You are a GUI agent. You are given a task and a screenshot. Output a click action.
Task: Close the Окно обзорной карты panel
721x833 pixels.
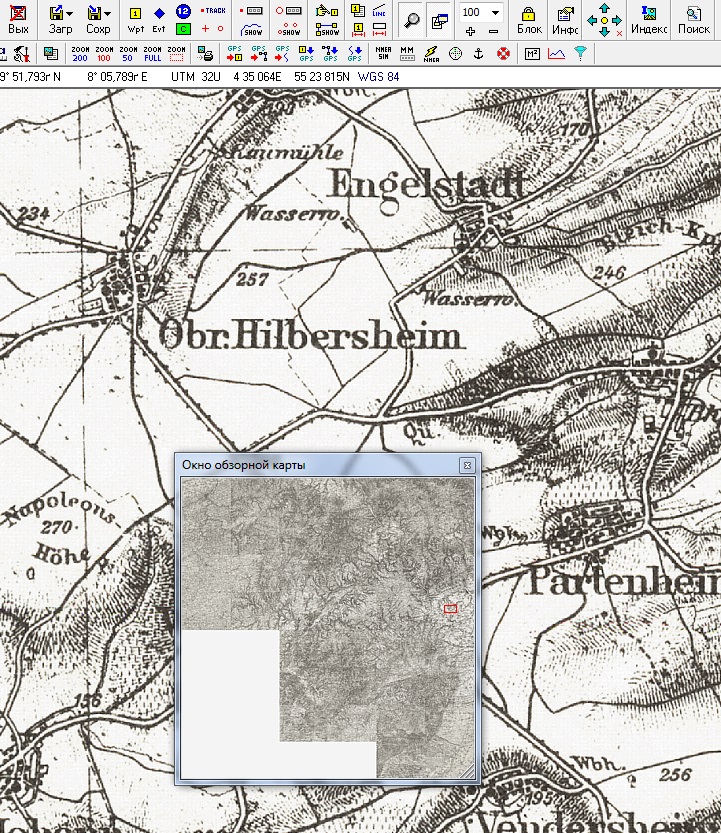point(466,465)
